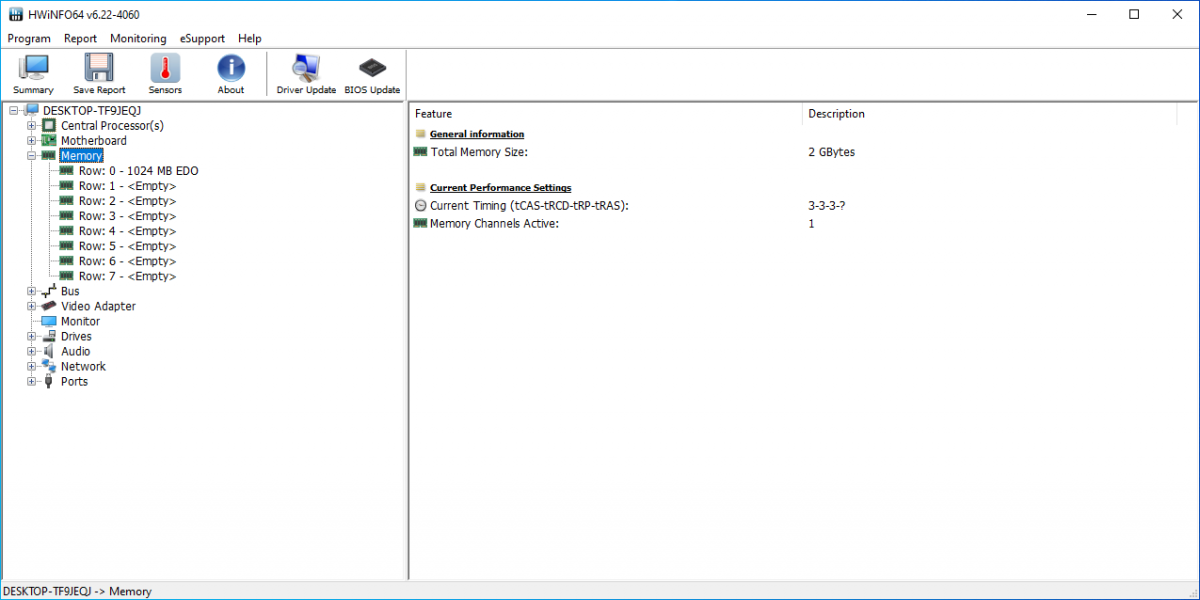This screenshot has width=1200, height=600.
Task: Expand the Drives tree node
Action: [32, 336]
